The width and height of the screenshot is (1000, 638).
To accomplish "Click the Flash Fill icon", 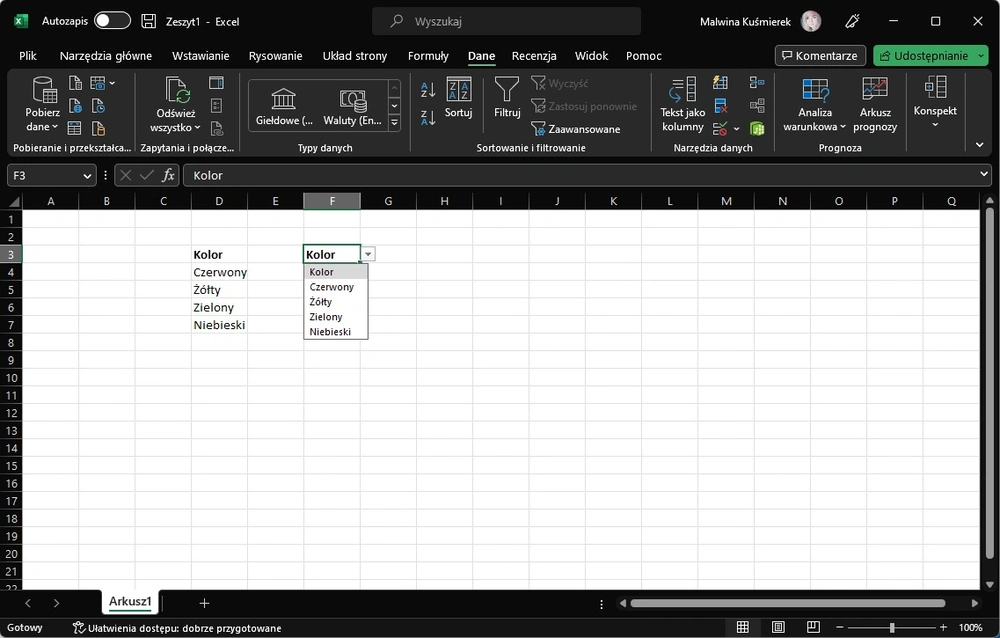I will (x=721, y=82).
